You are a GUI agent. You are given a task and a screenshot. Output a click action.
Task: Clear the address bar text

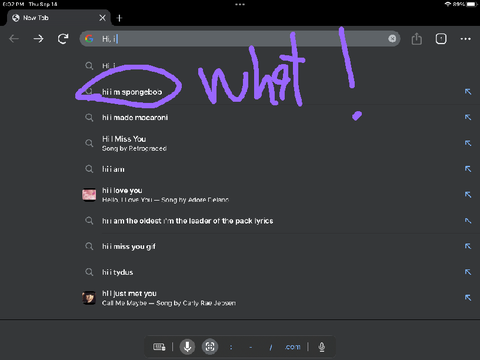tap(392, 39)
